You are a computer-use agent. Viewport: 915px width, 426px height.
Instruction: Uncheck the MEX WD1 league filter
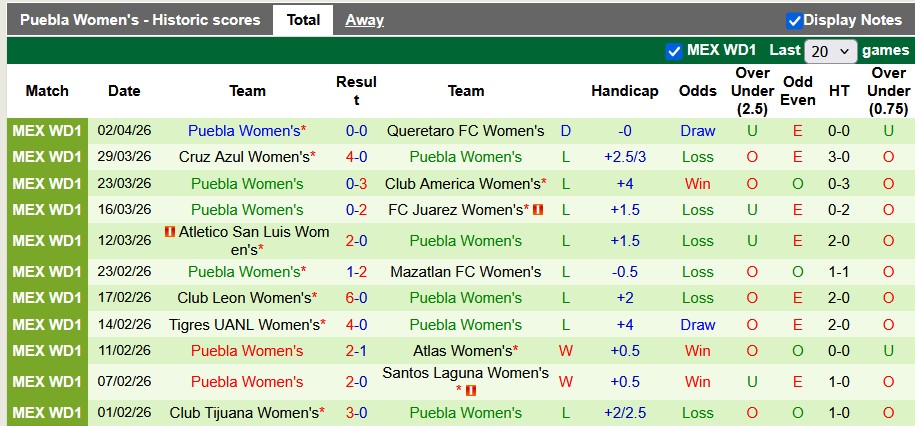point(674,51)
